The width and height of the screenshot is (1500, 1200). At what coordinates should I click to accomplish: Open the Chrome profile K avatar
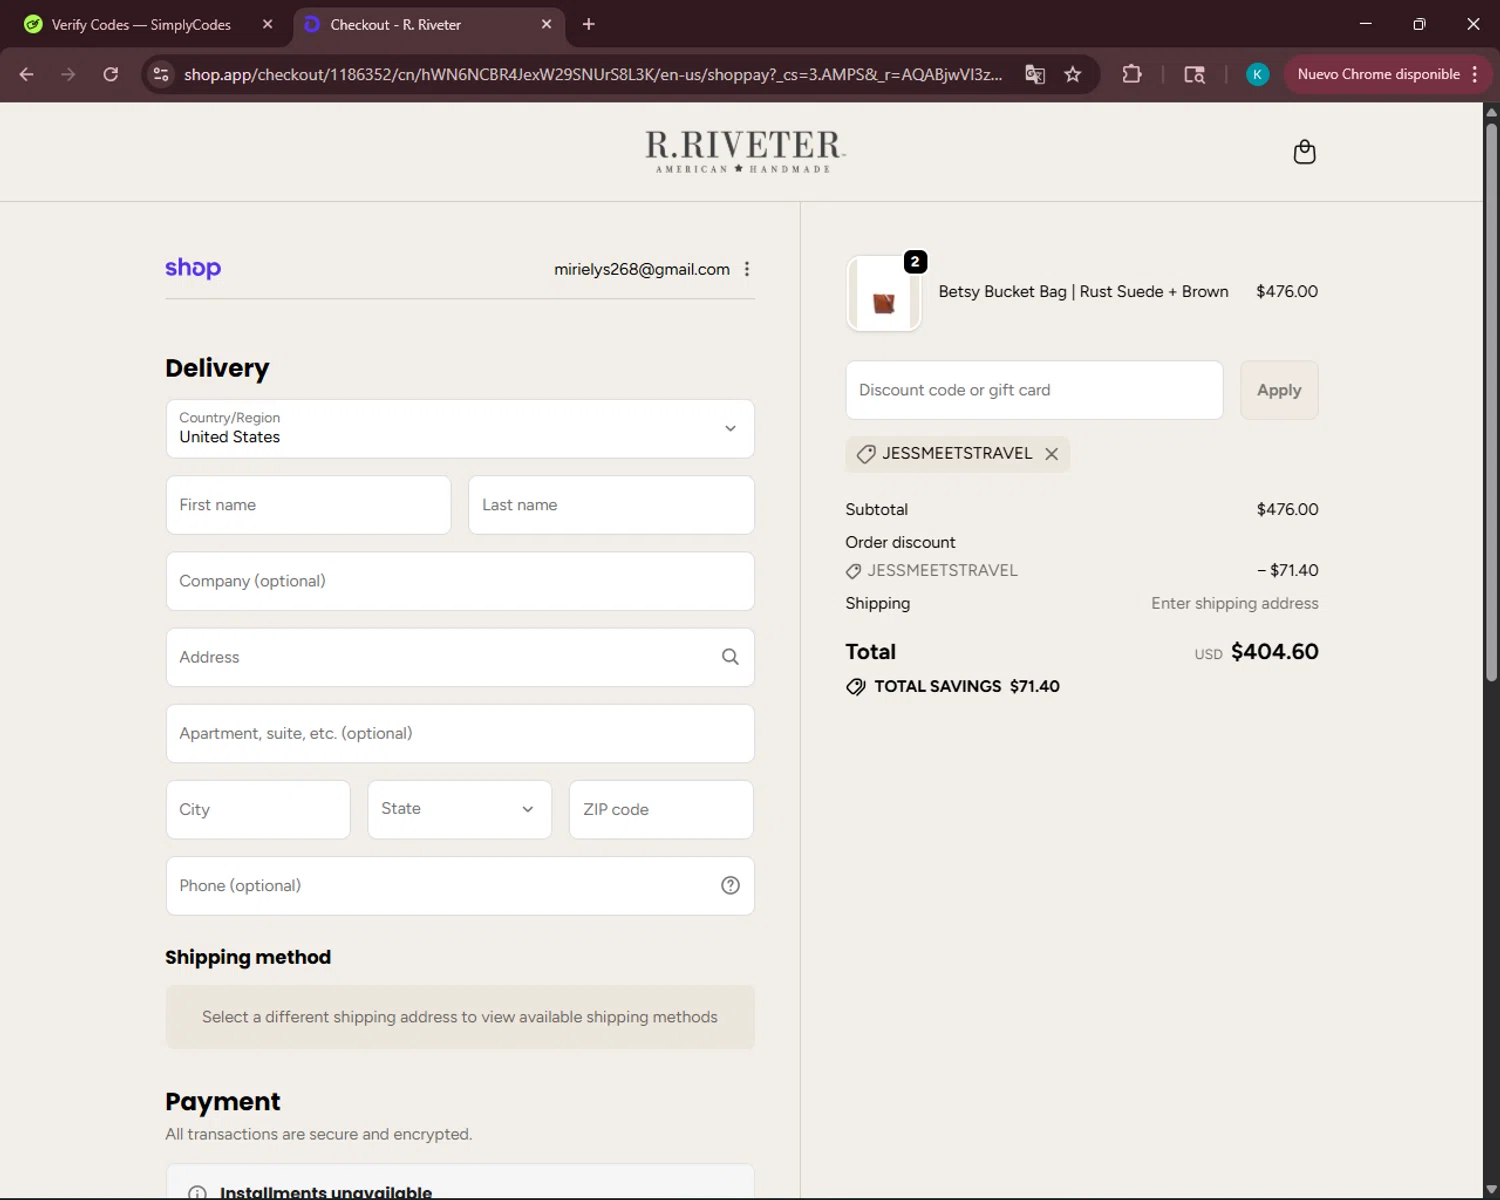tap(1257, 74)
